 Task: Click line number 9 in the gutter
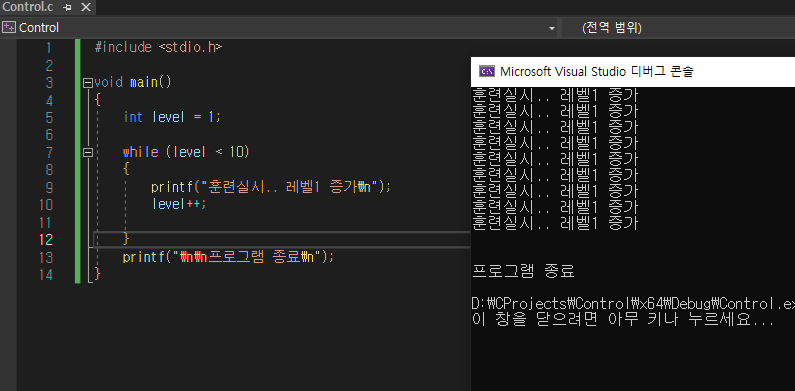(x=49, y=188)
